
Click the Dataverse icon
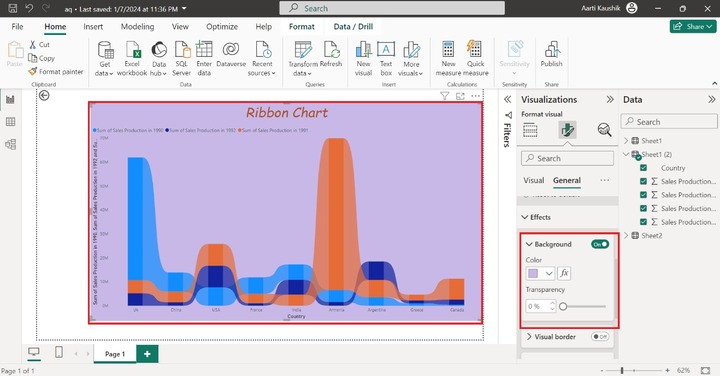[x=231, y=49]
